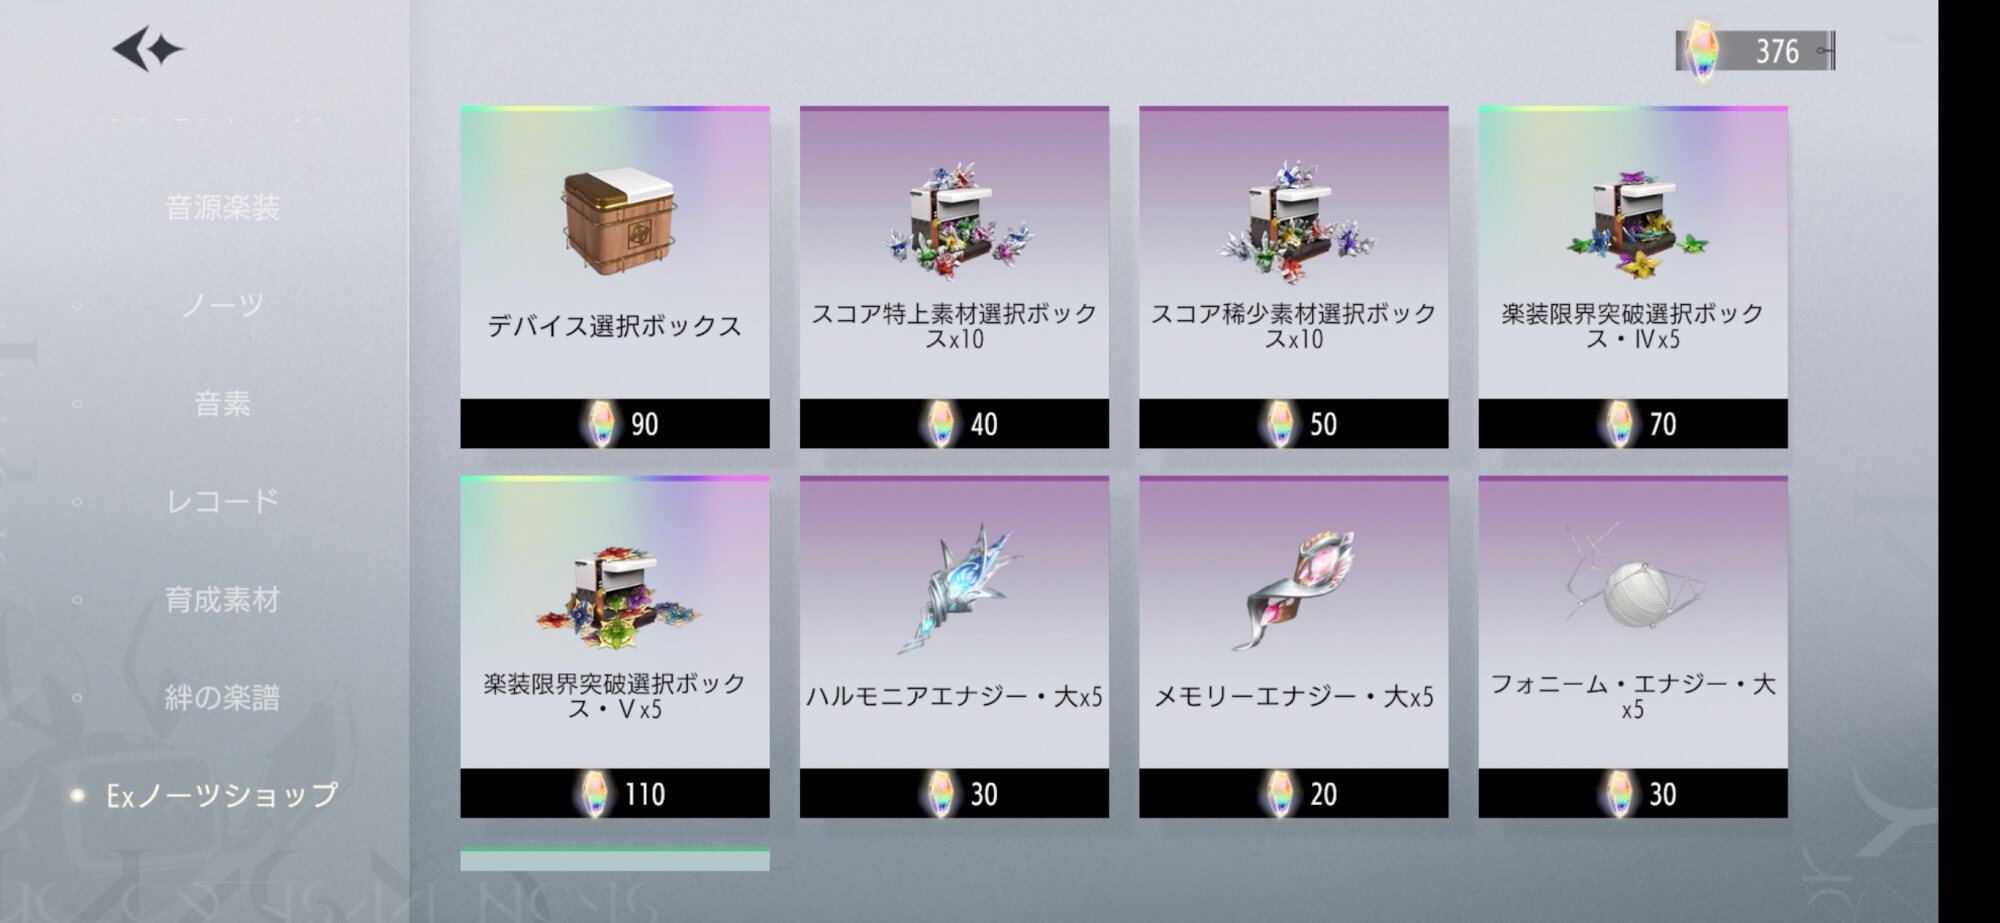The width and height of the screenshot is (2000, 923).
Task: Choose the メモリーエナジー・大 x5 pink ribbon icon
Action: coord(1298,590)
